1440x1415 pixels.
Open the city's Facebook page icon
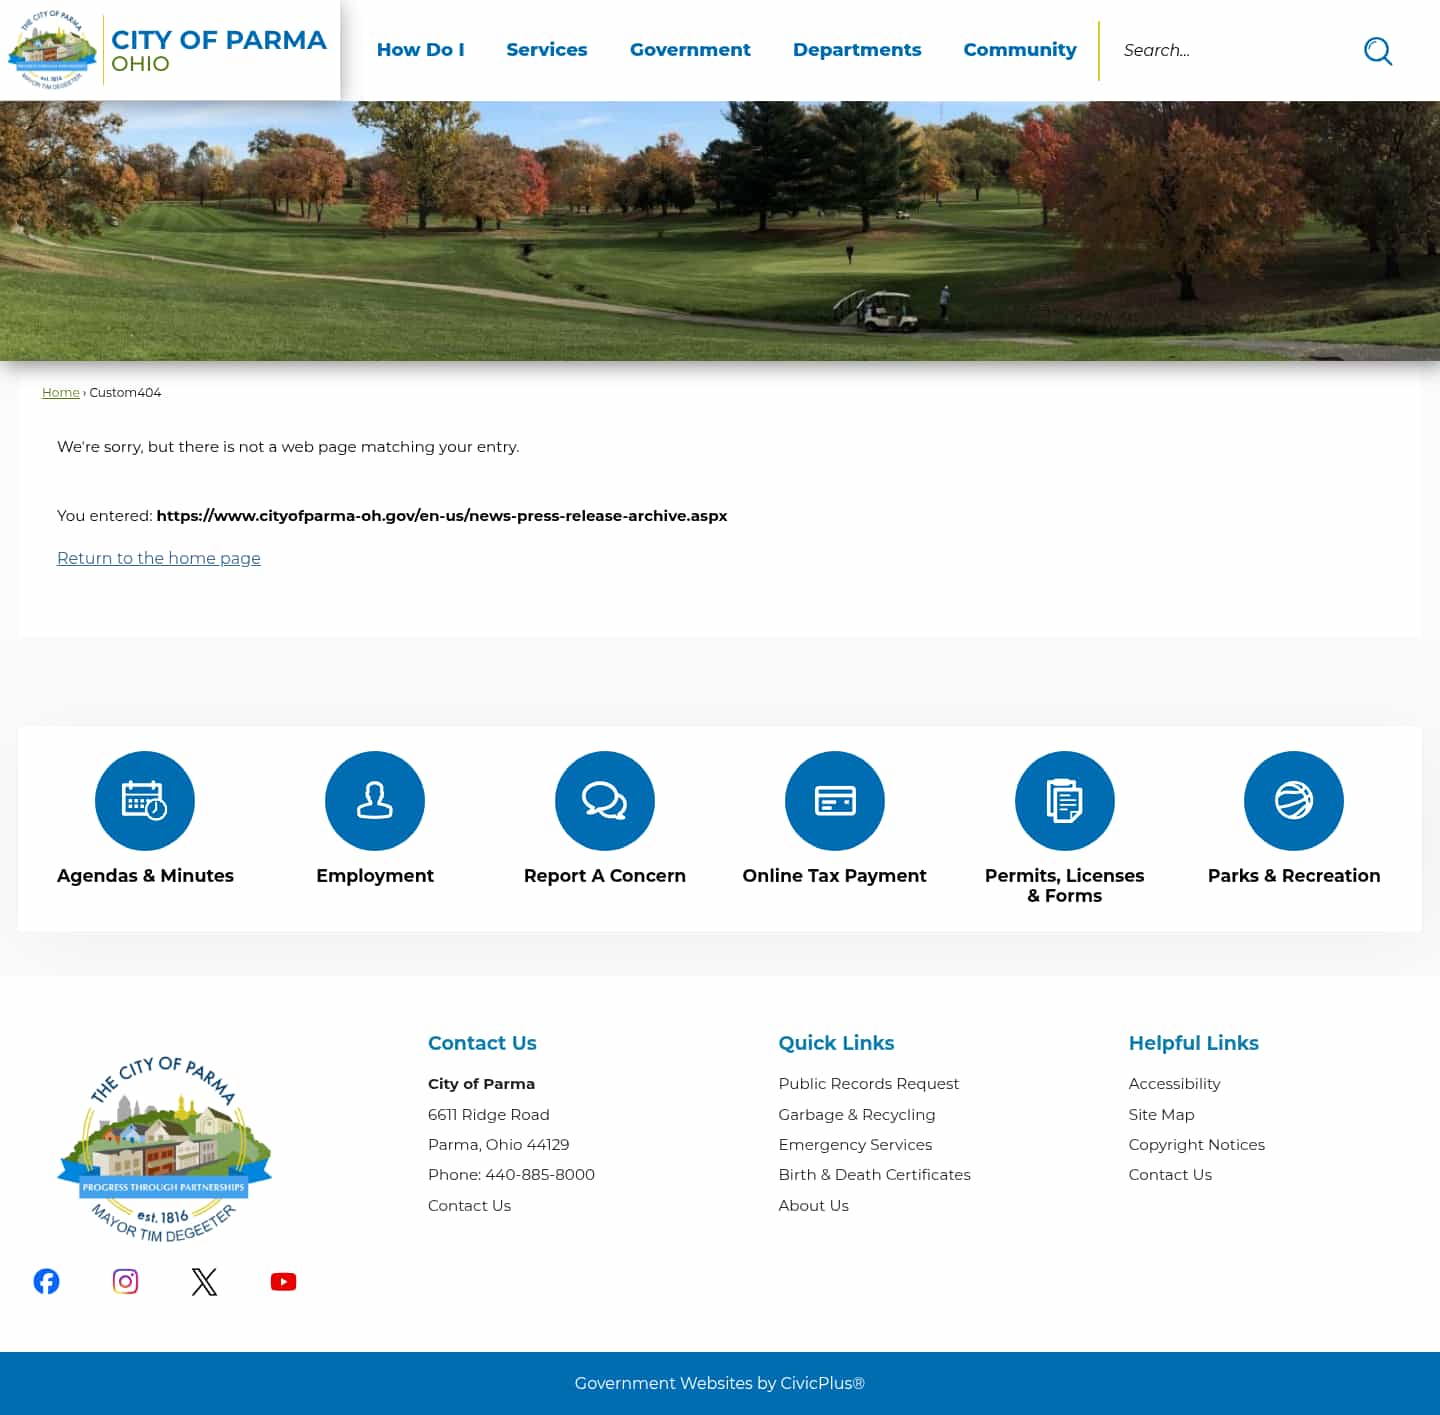[46, 1281]
